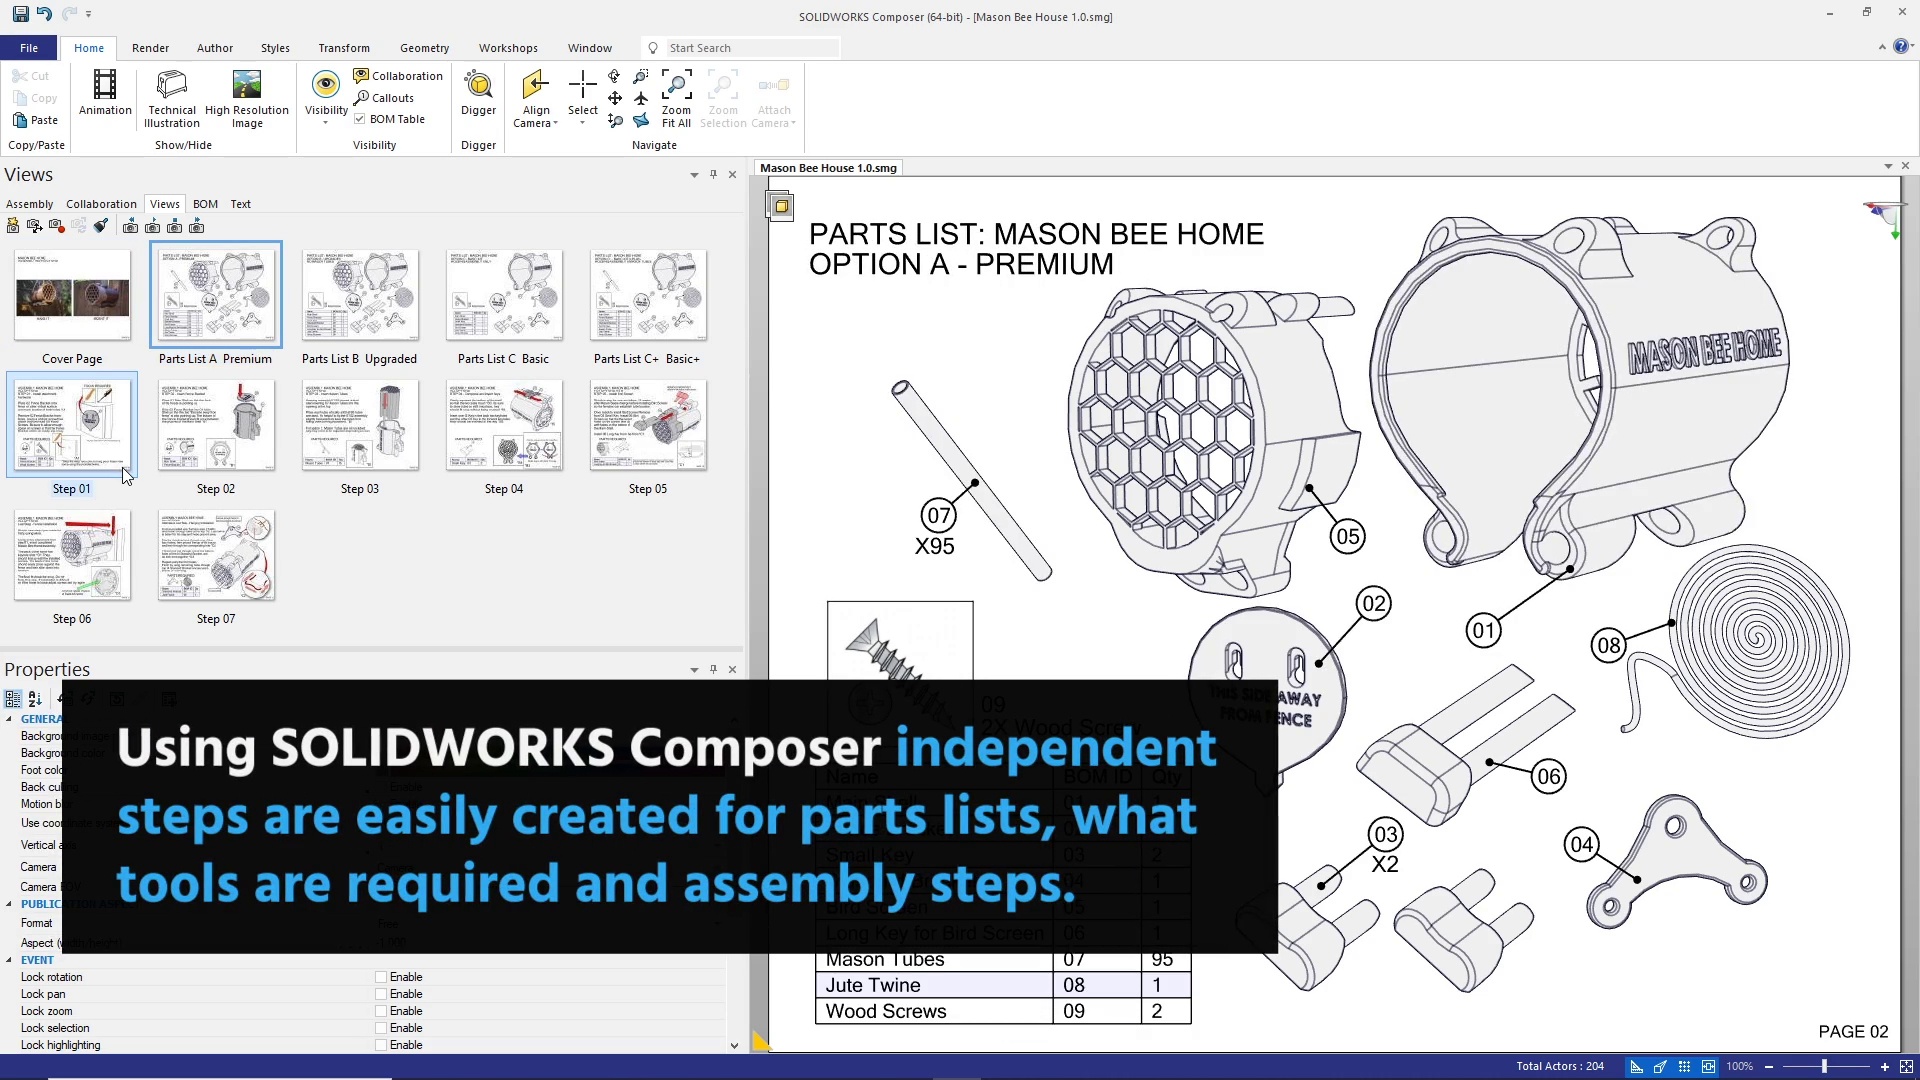This screenshot has height=1080, width=1920.
Task: Select the Step 04 view thumbnail
Action: pyautogui.click(x=504, y=425)
